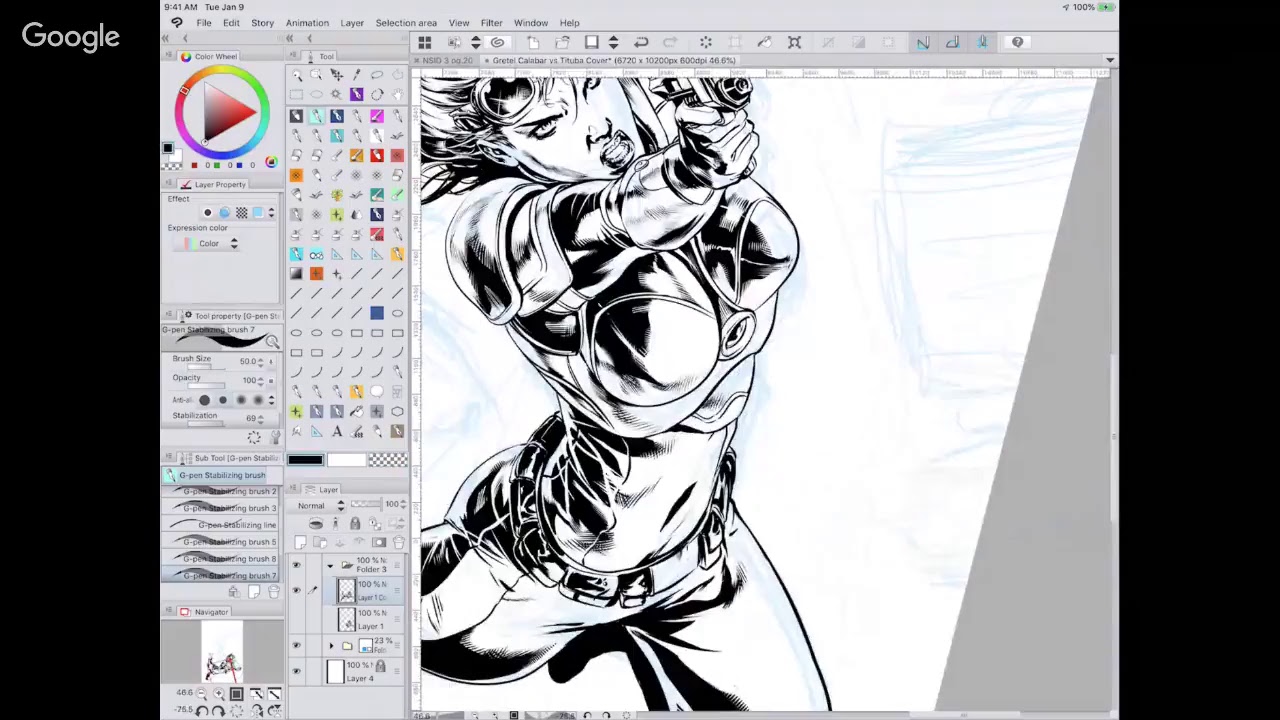The height and width of the screenshot is (720, 1280).
Task: Toggle visibility of the 23% folder layer
Action: pyautogui.click(x=296, y=646)
